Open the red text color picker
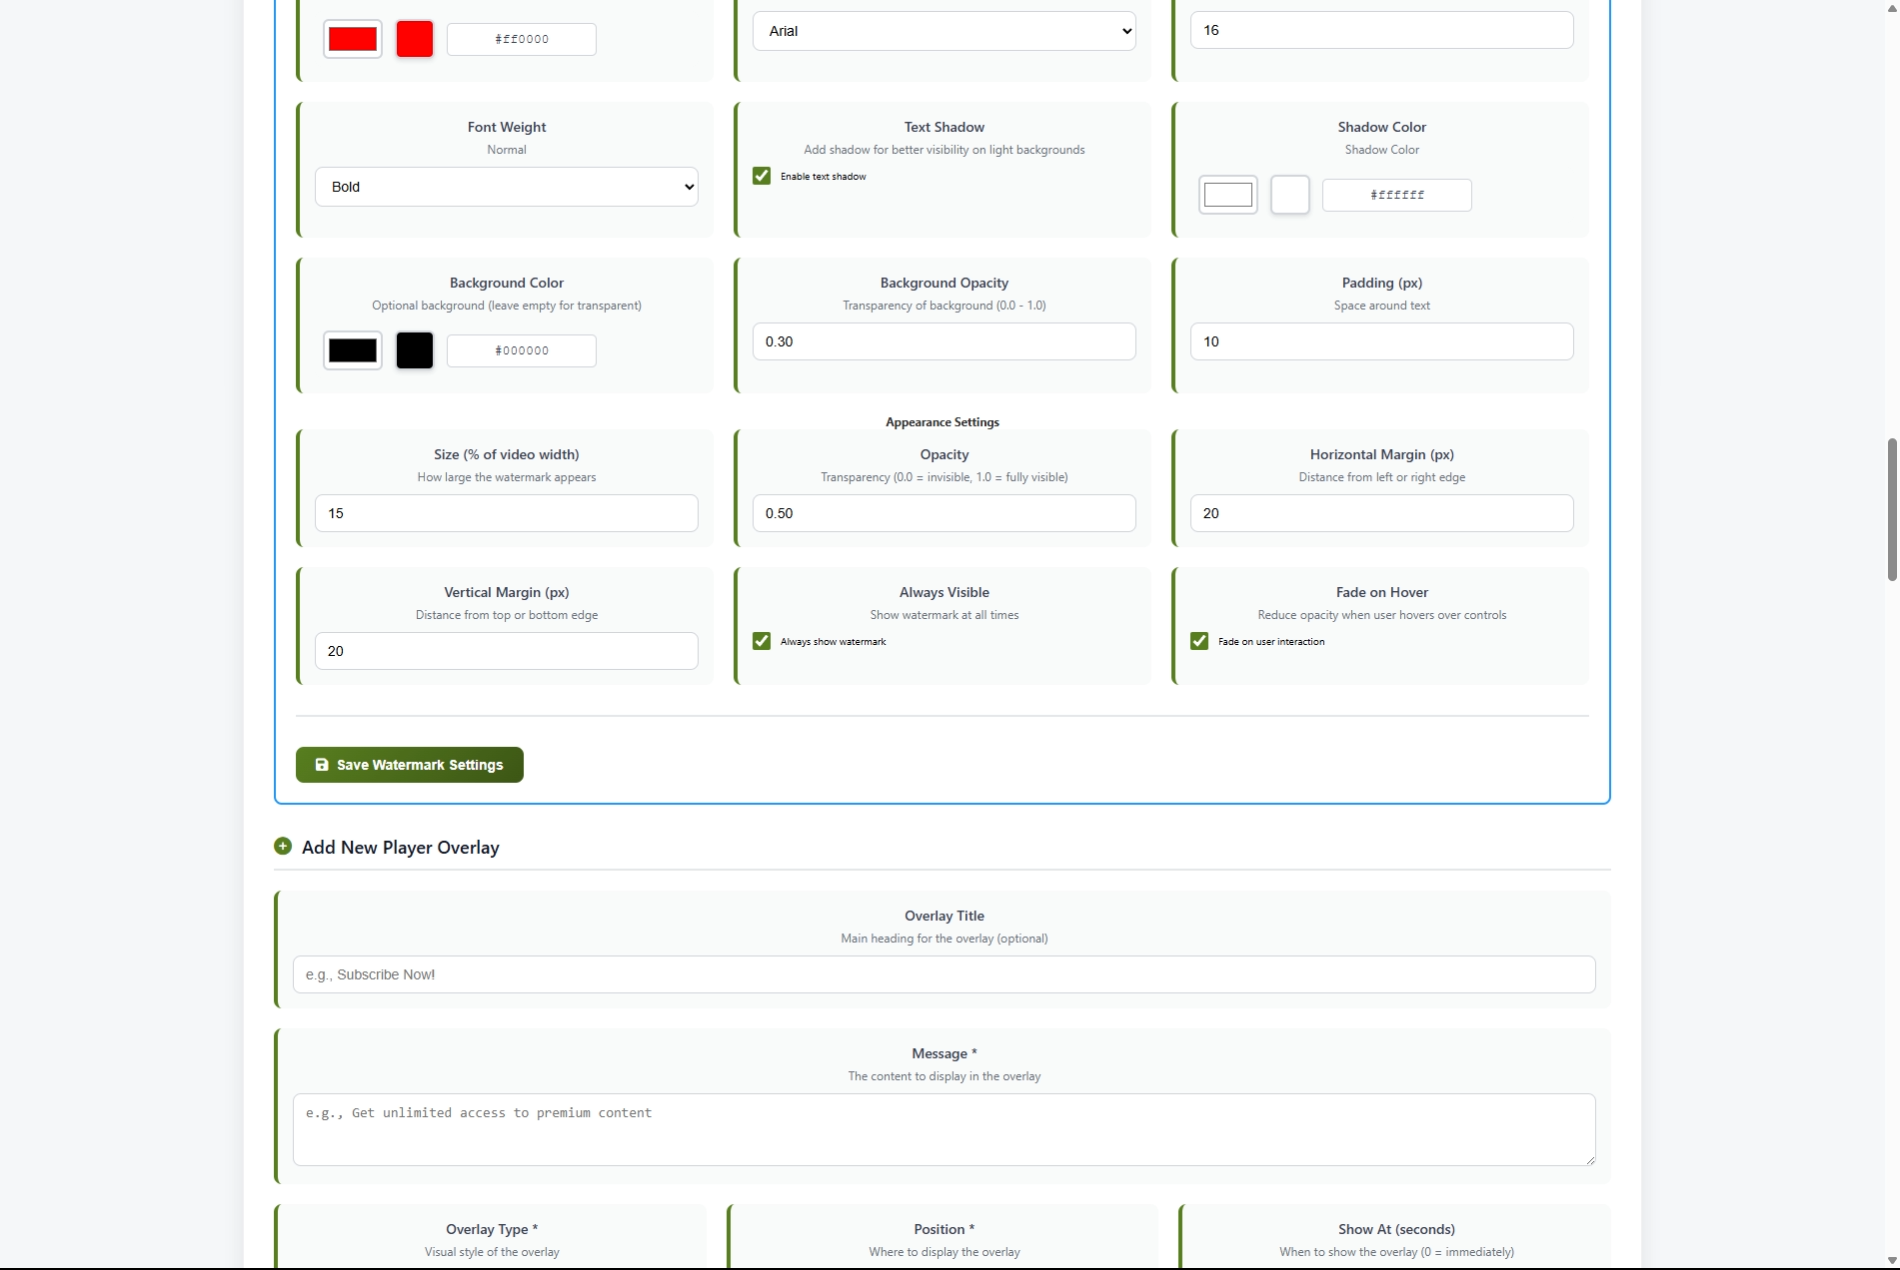 pos(353,39)
